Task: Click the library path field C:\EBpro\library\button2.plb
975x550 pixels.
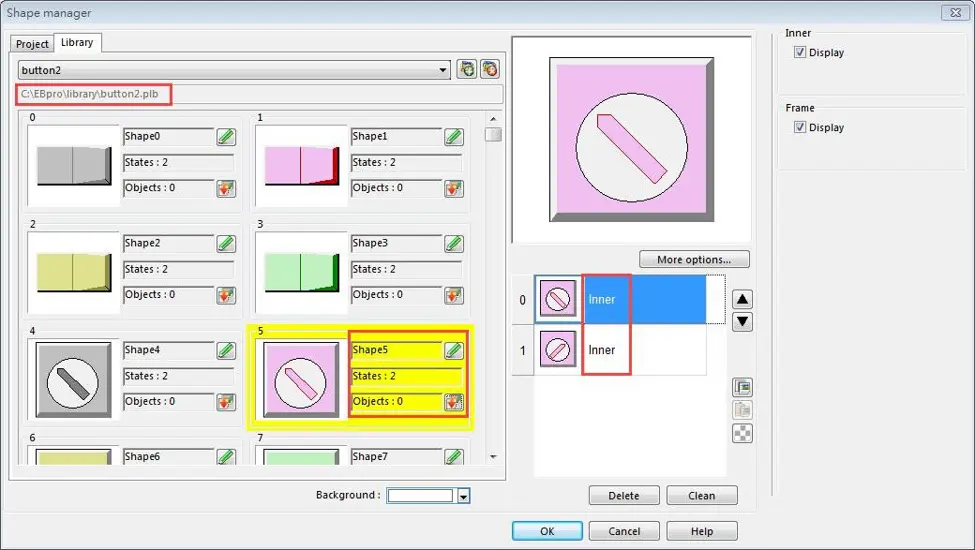Action: tap(260, 94)
